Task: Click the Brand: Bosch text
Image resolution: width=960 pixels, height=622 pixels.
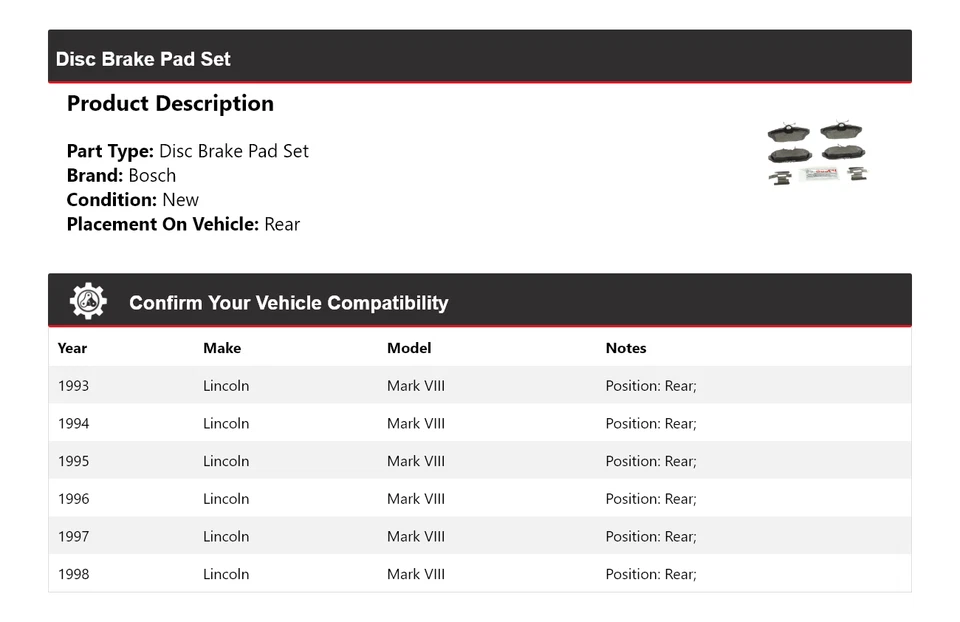Action: (121, 175)
